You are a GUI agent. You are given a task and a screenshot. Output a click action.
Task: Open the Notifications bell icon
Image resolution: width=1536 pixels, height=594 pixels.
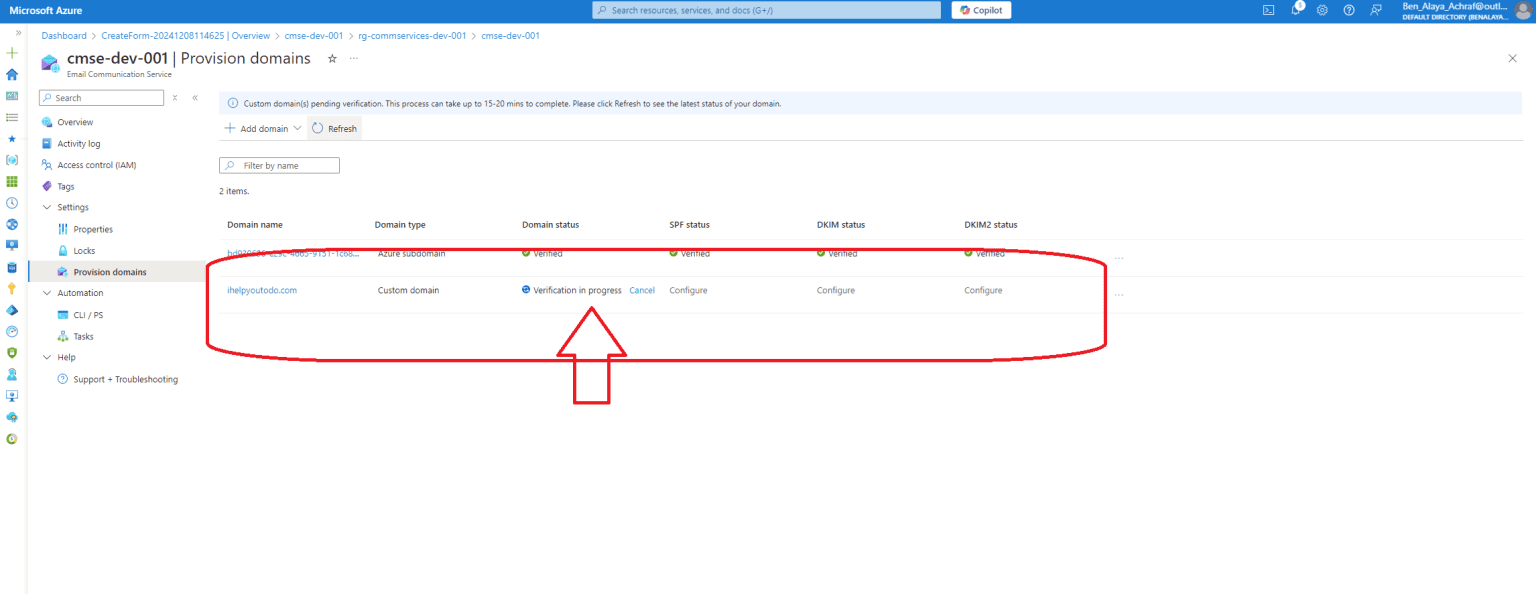[1296, 9]
